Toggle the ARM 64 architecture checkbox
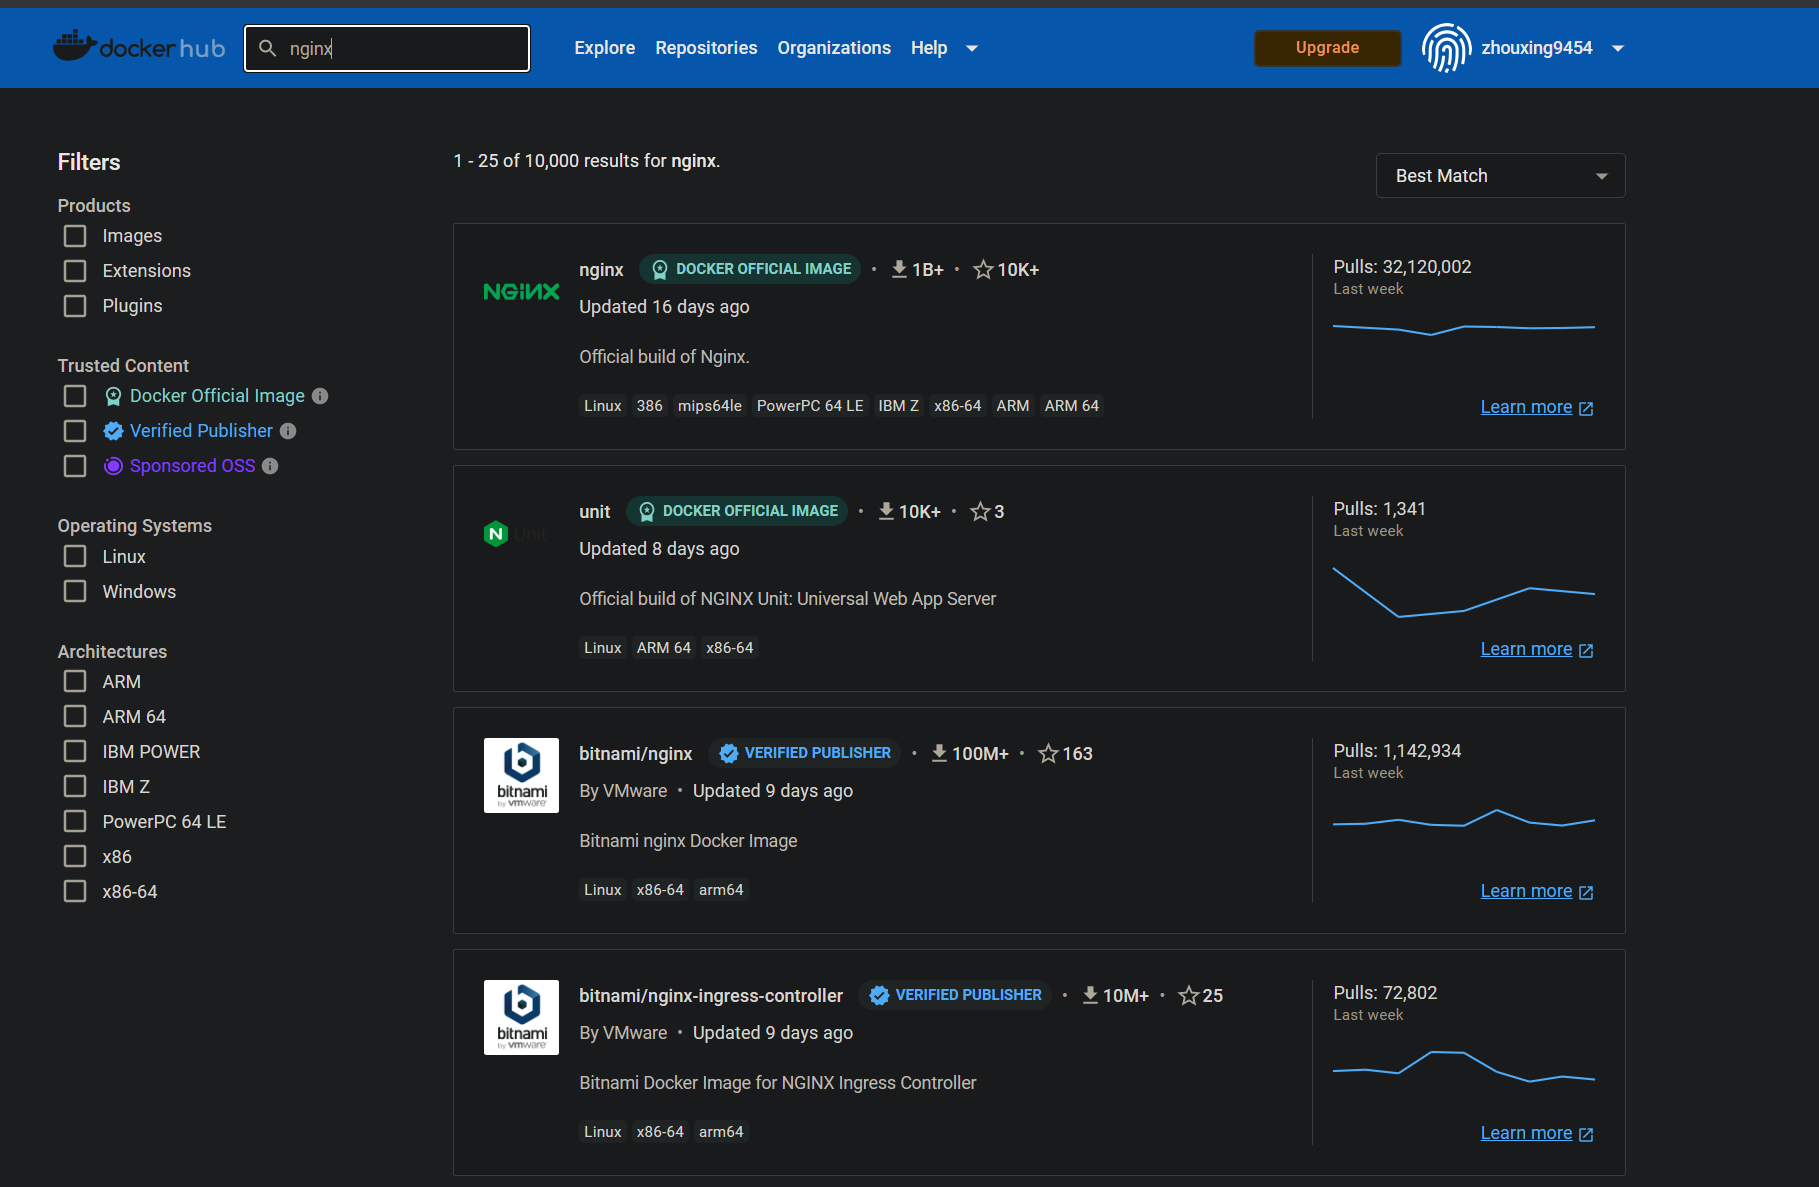Screen dimensions: 1819x1187 (x=75, y=716)
